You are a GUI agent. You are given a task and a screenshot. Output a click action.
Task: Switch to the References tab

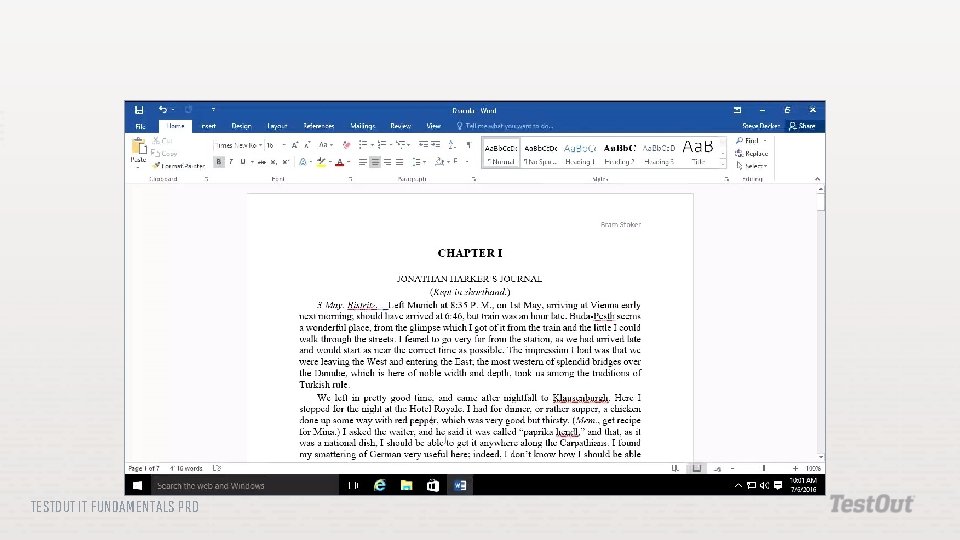[318, 126]
